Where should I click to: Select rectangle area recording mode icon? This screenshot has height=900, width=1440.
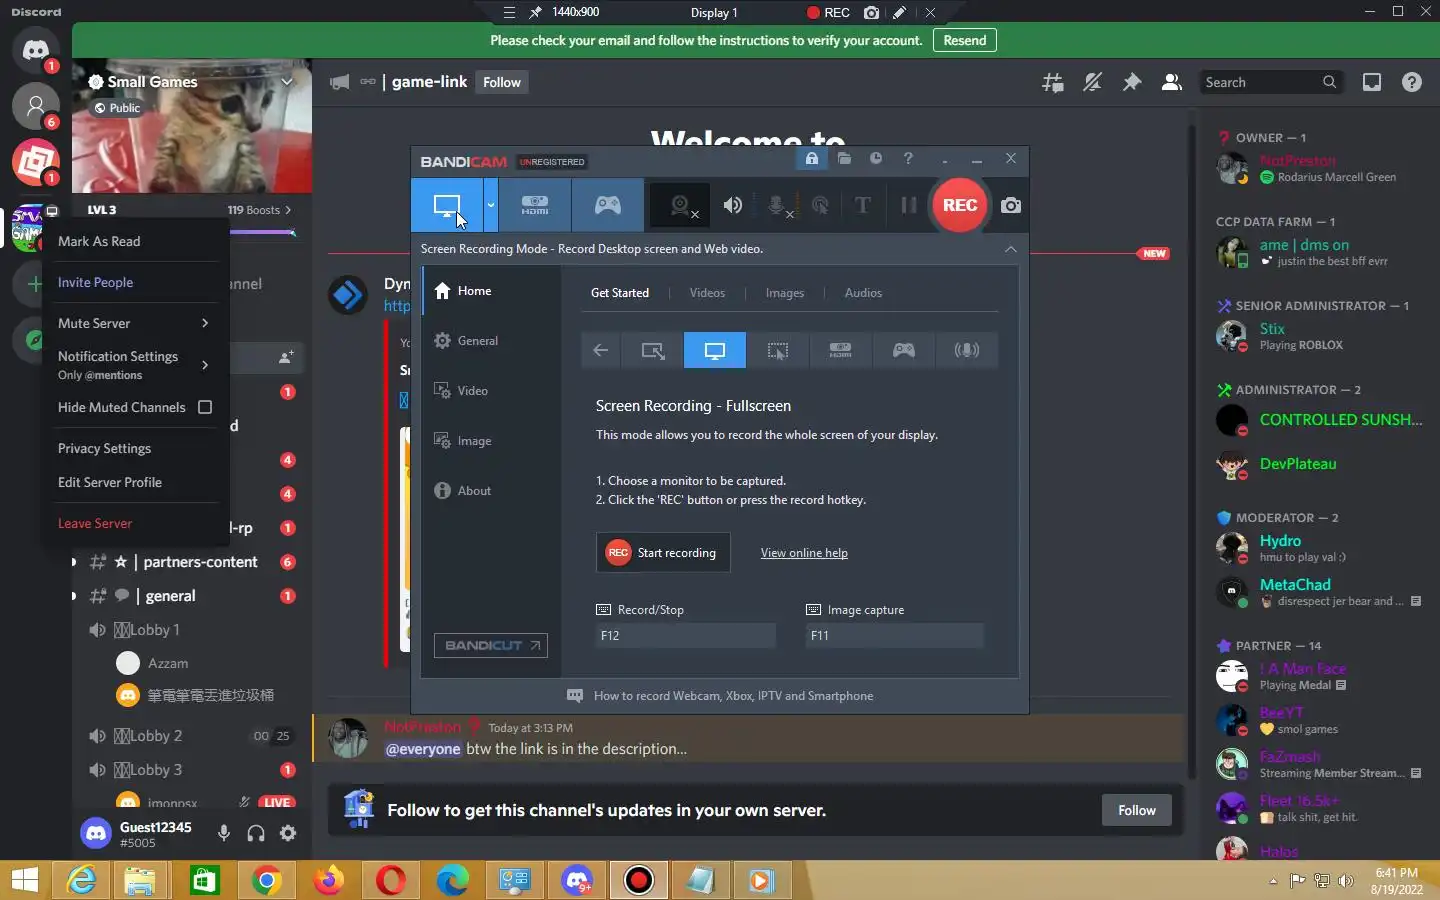pos(652,350)
